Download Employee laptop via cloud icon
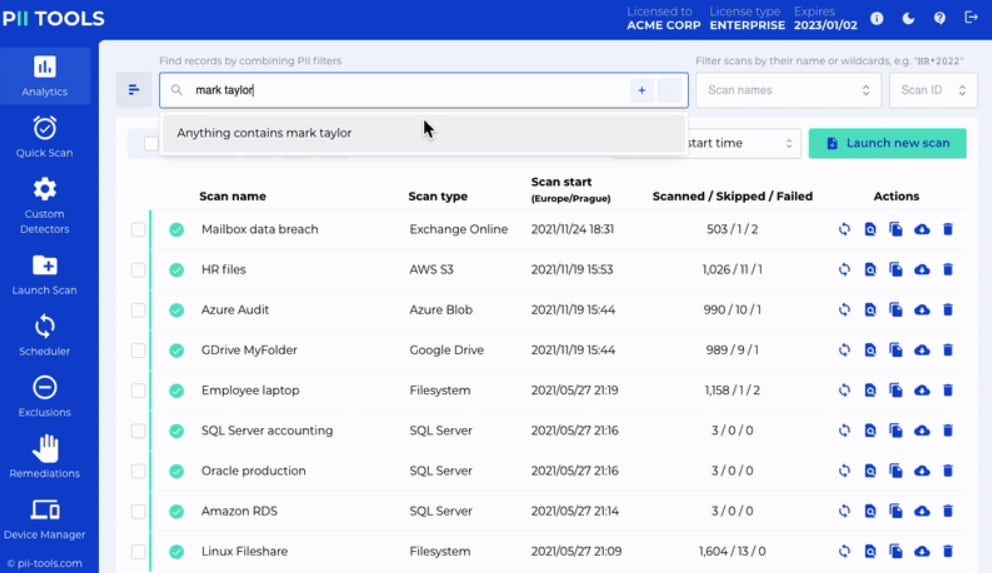 (x=922, y=390)
